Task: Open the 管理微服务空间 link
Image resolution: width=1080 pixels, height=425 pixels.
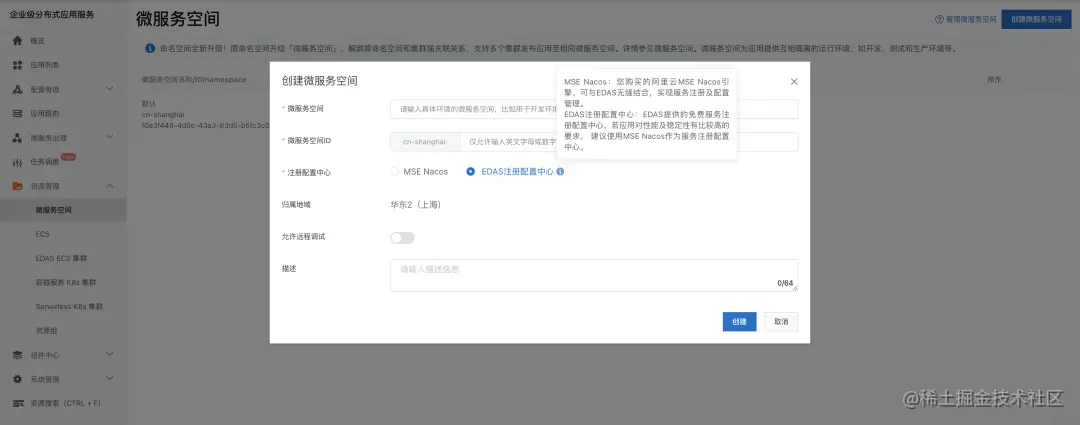Action: coord(970,19)
